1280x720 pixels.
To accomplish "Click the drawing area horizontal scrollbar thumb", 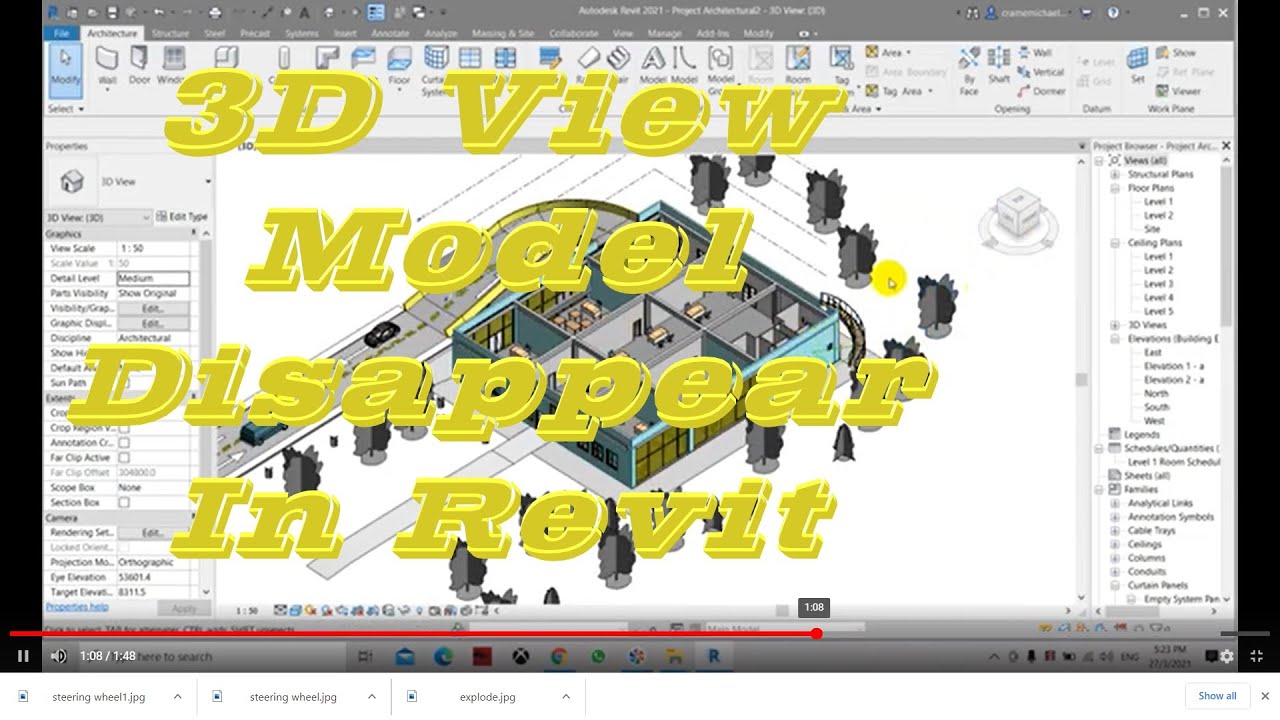I will tap(782, 610).
